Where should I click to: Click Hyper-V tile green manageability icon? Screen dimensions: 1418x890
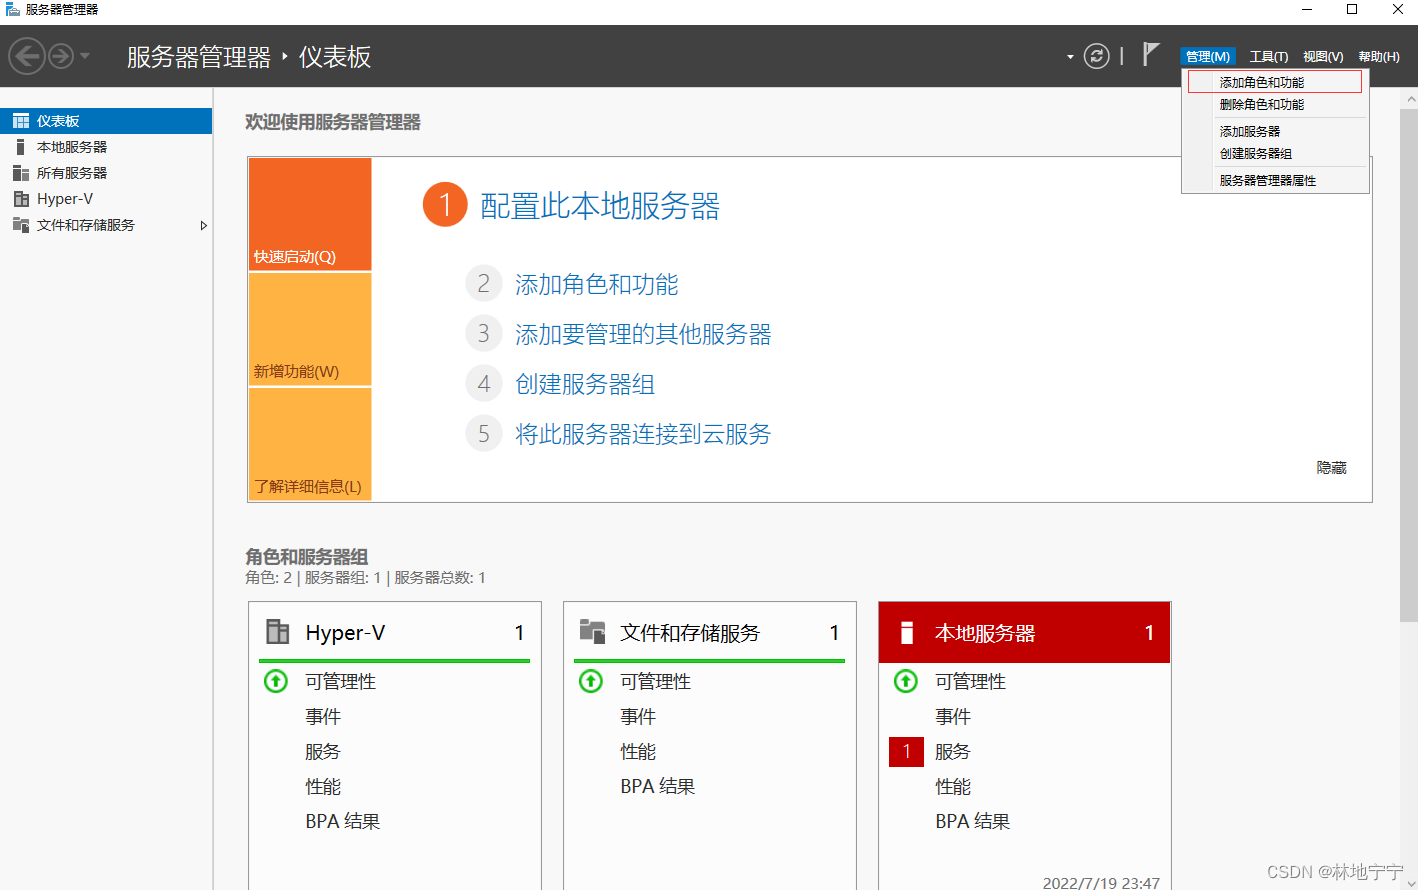(x=276, y=681)
